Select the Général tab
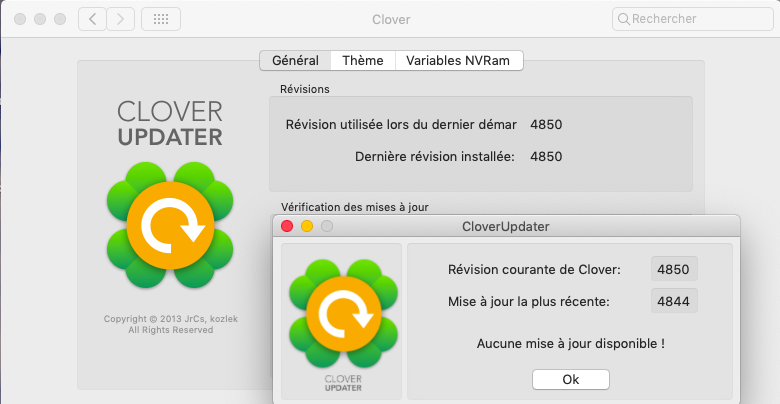This screenshot has width=780, height=404. click(295, 61)
